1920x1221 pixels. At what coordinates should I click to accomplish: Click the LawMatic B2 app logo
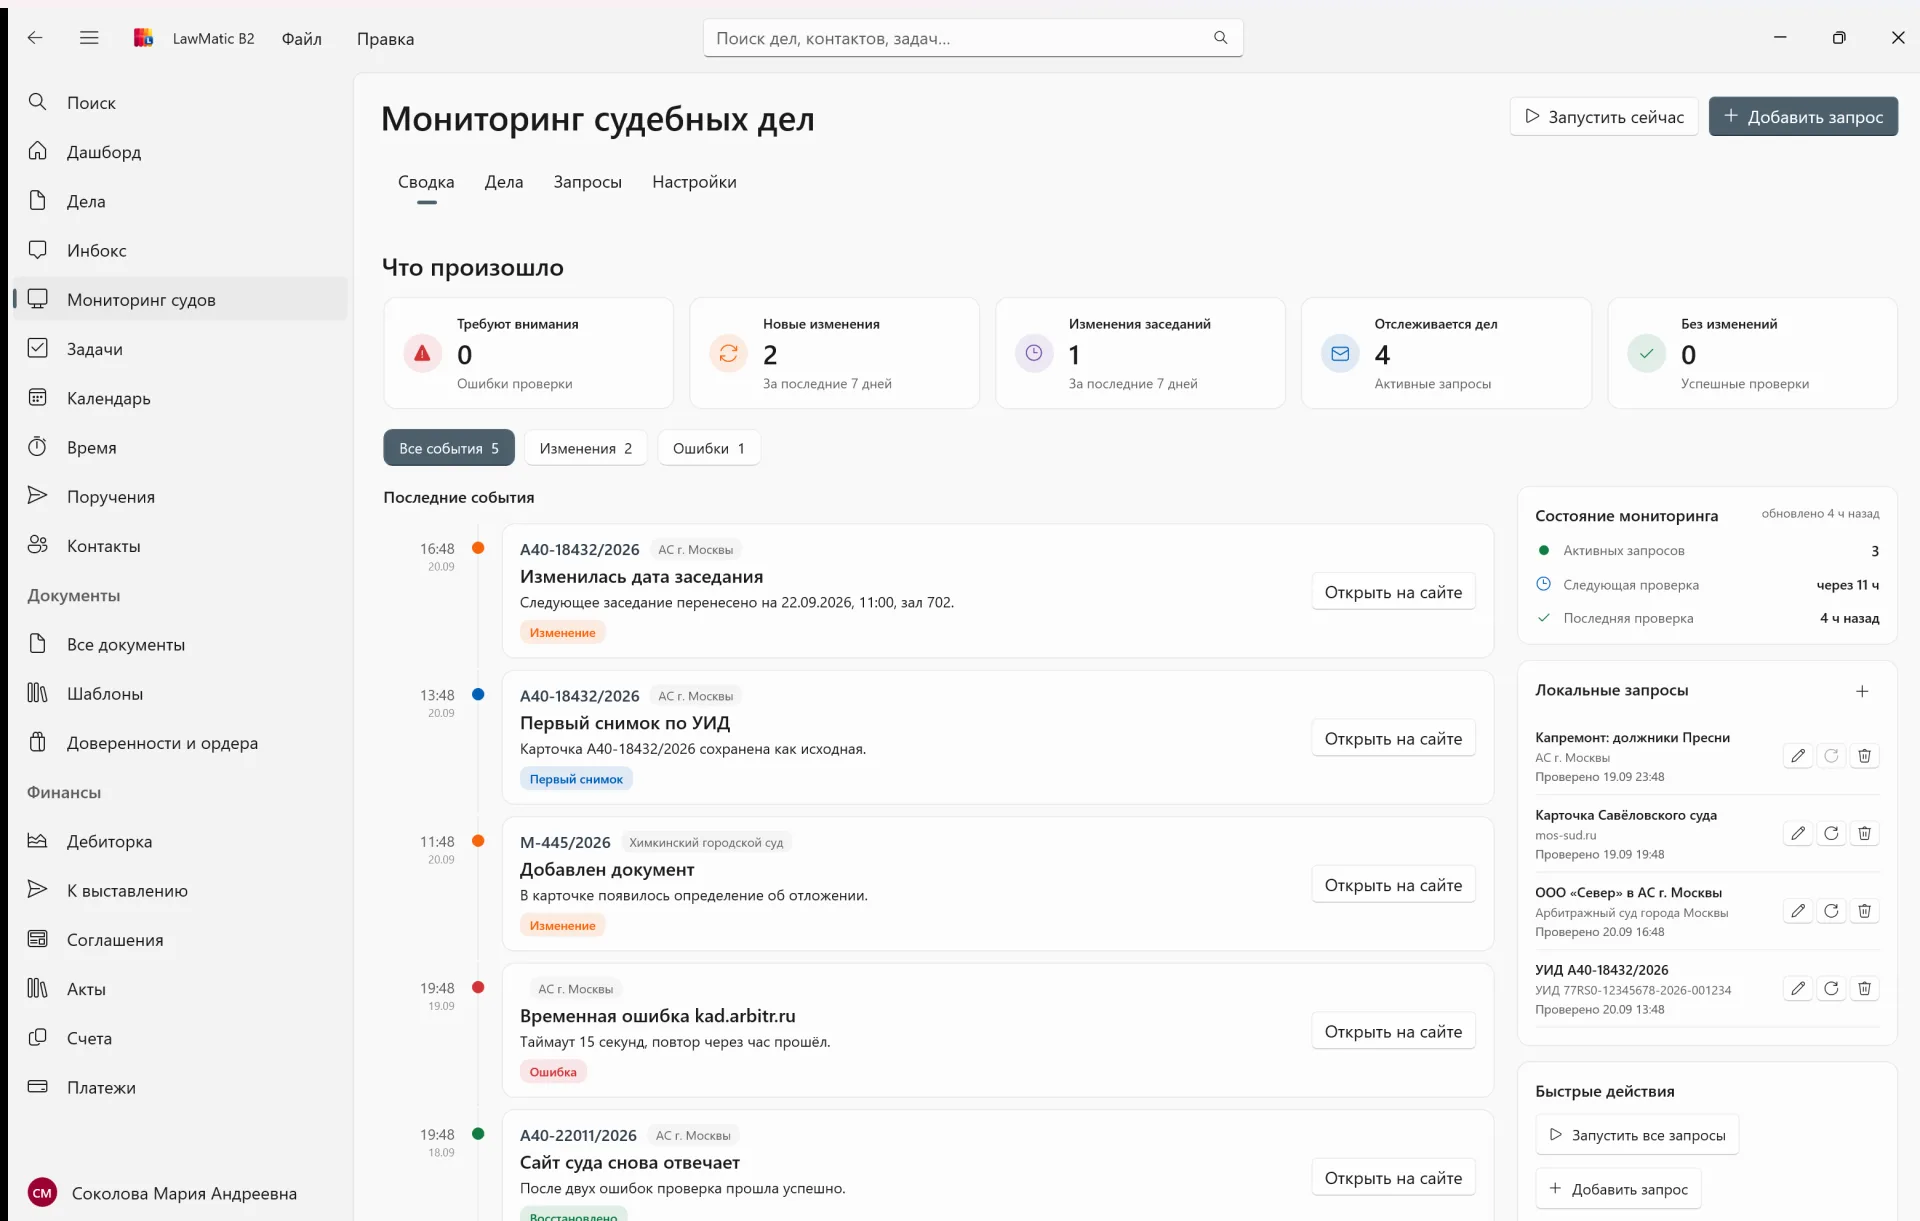(144, 38)
